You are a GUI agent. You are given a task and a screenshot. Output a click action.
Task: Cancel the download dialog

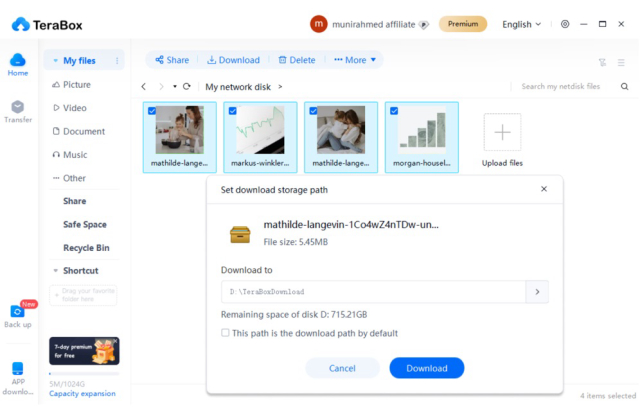[342, 368]
